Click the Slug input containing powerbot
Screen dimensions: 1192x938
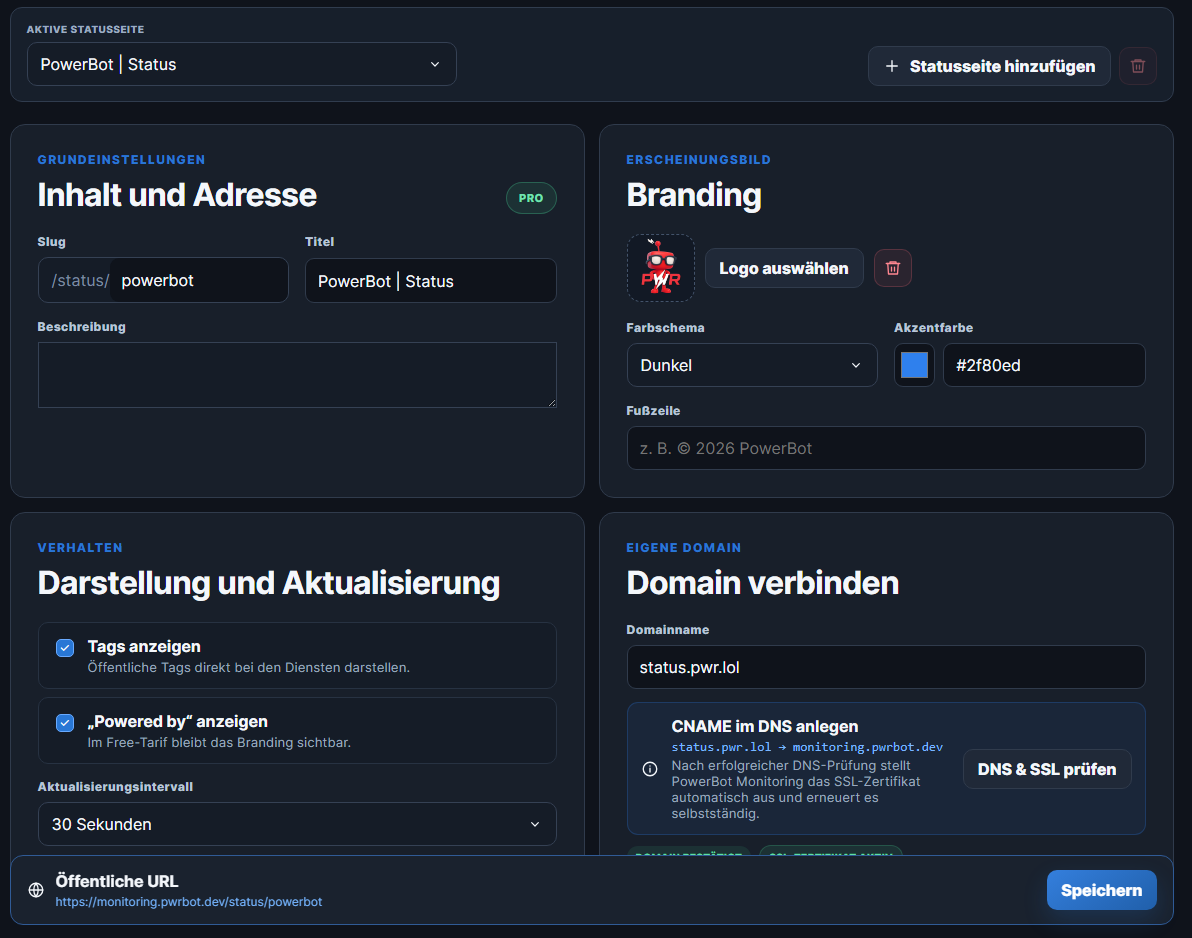point(199,280)
